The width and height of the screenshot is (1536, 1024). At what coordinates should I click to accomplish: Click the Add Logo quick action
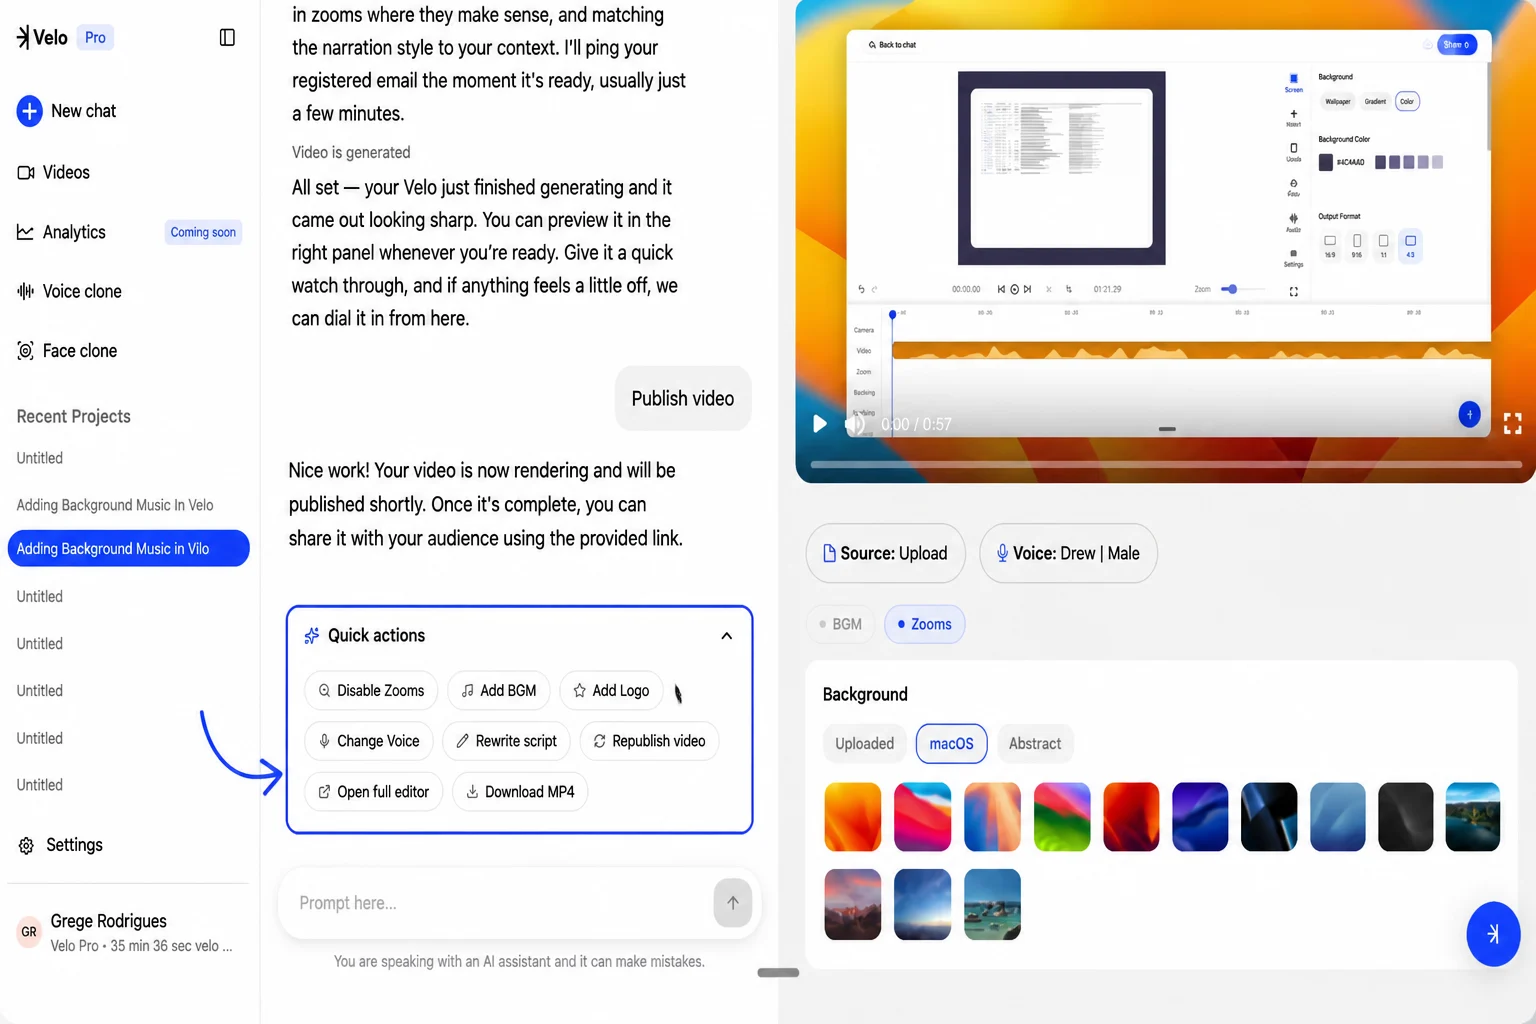[x=611, y=691]
